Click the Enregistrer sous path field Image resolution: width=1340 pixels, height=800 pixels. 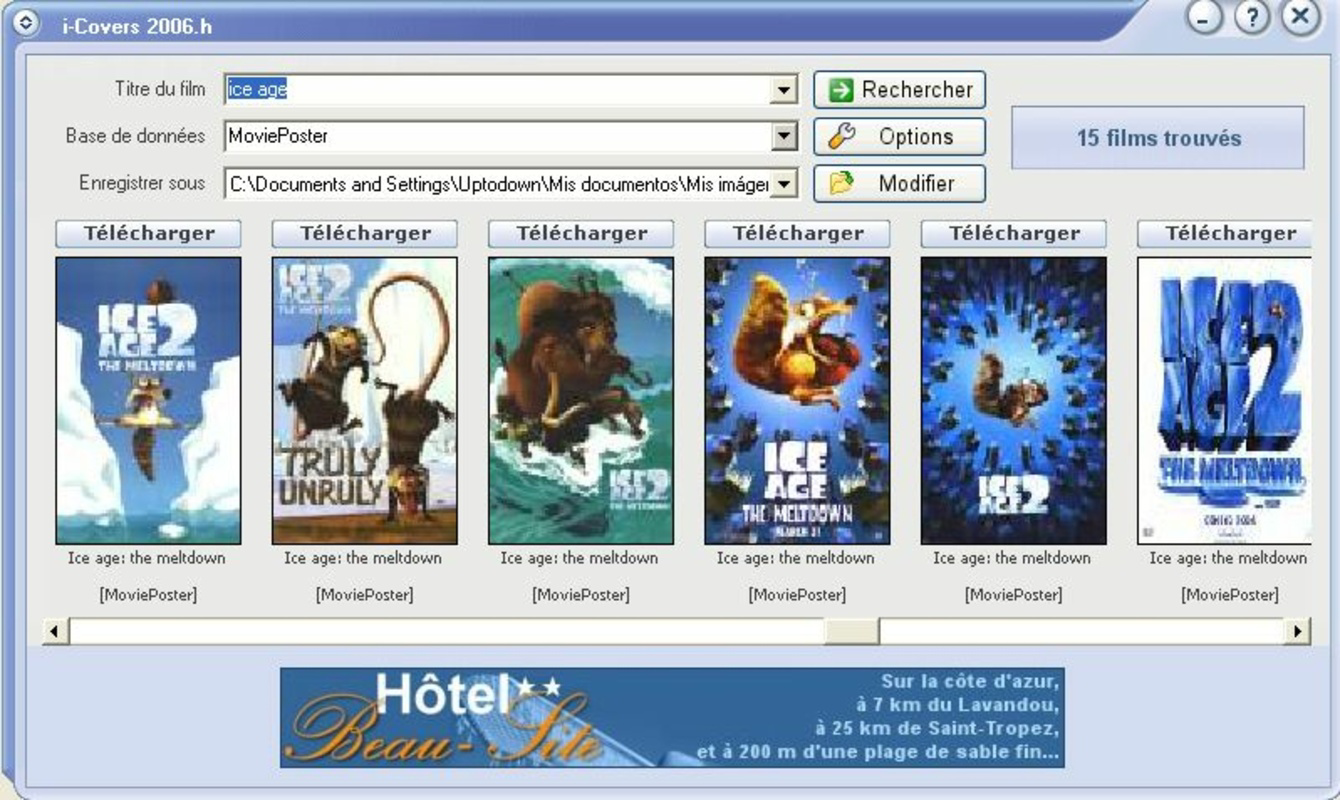499,184
